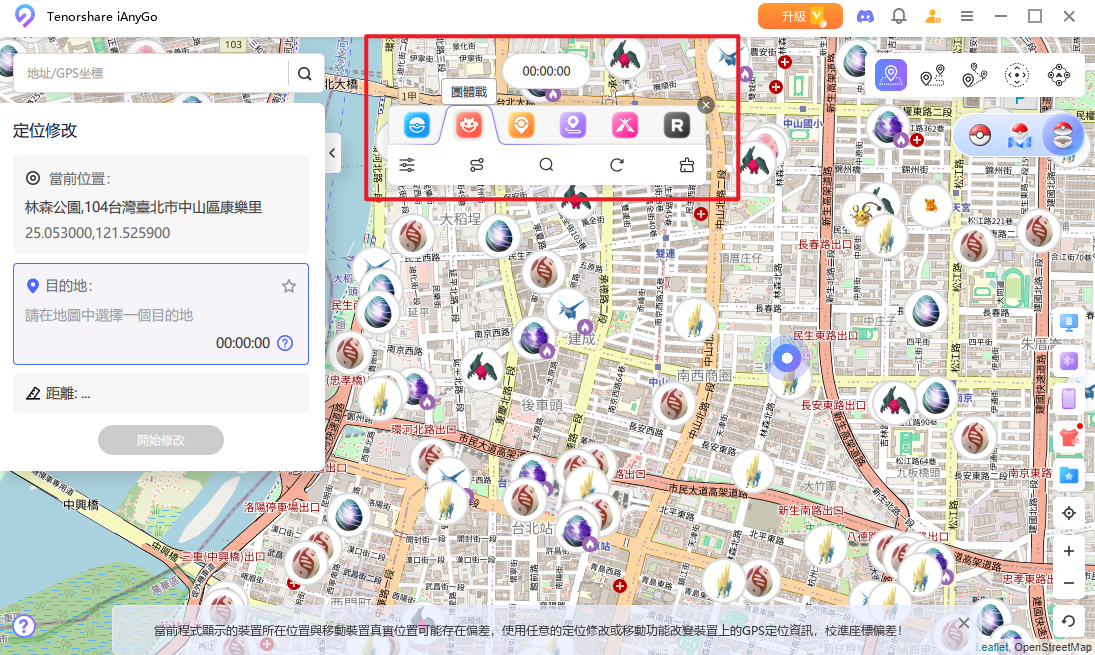Click the 00:00:00 timer pill on map
Viewport: 1095px width, 655px height.
pyautogui.click(x=546, y=71)
